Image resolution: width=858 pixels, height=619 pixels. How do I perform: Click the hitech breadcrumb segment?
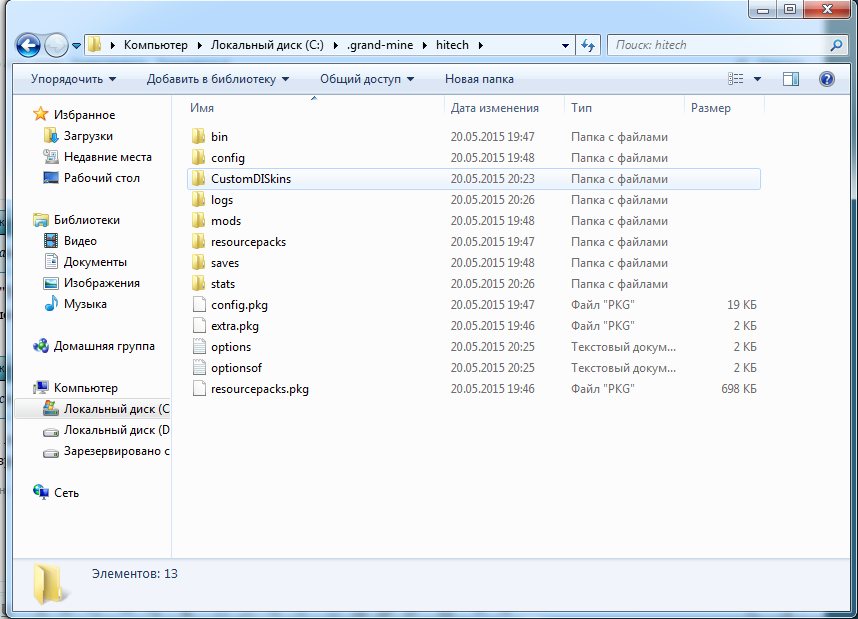coord(452,45)
